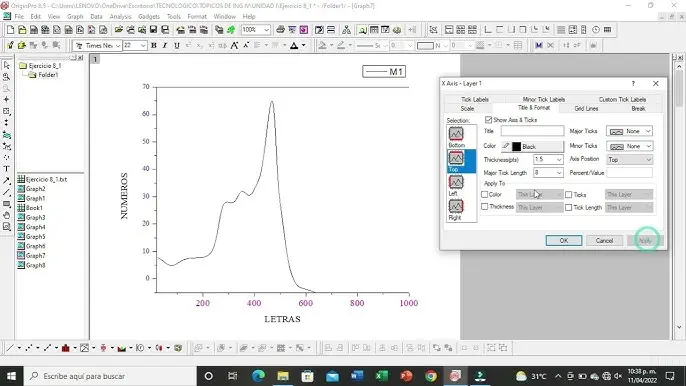Switch to the Tick Labels tab
This screenshot has width=686, height=386.
[475, 99]
